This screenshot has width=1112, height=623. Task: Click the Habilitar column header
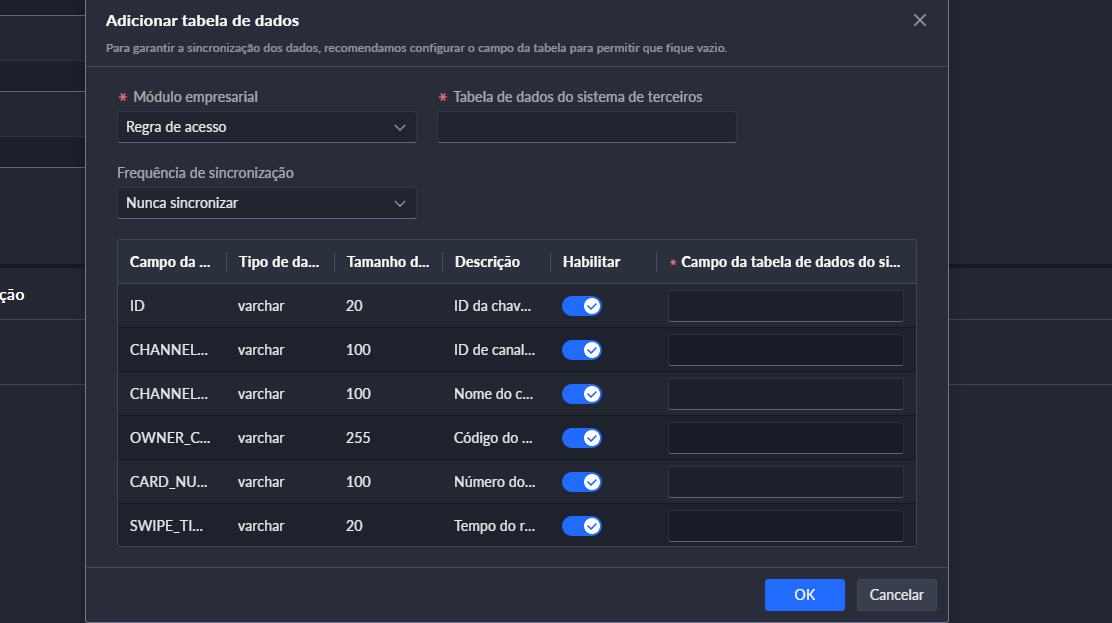pyautogui.click(x=591, y=262)
